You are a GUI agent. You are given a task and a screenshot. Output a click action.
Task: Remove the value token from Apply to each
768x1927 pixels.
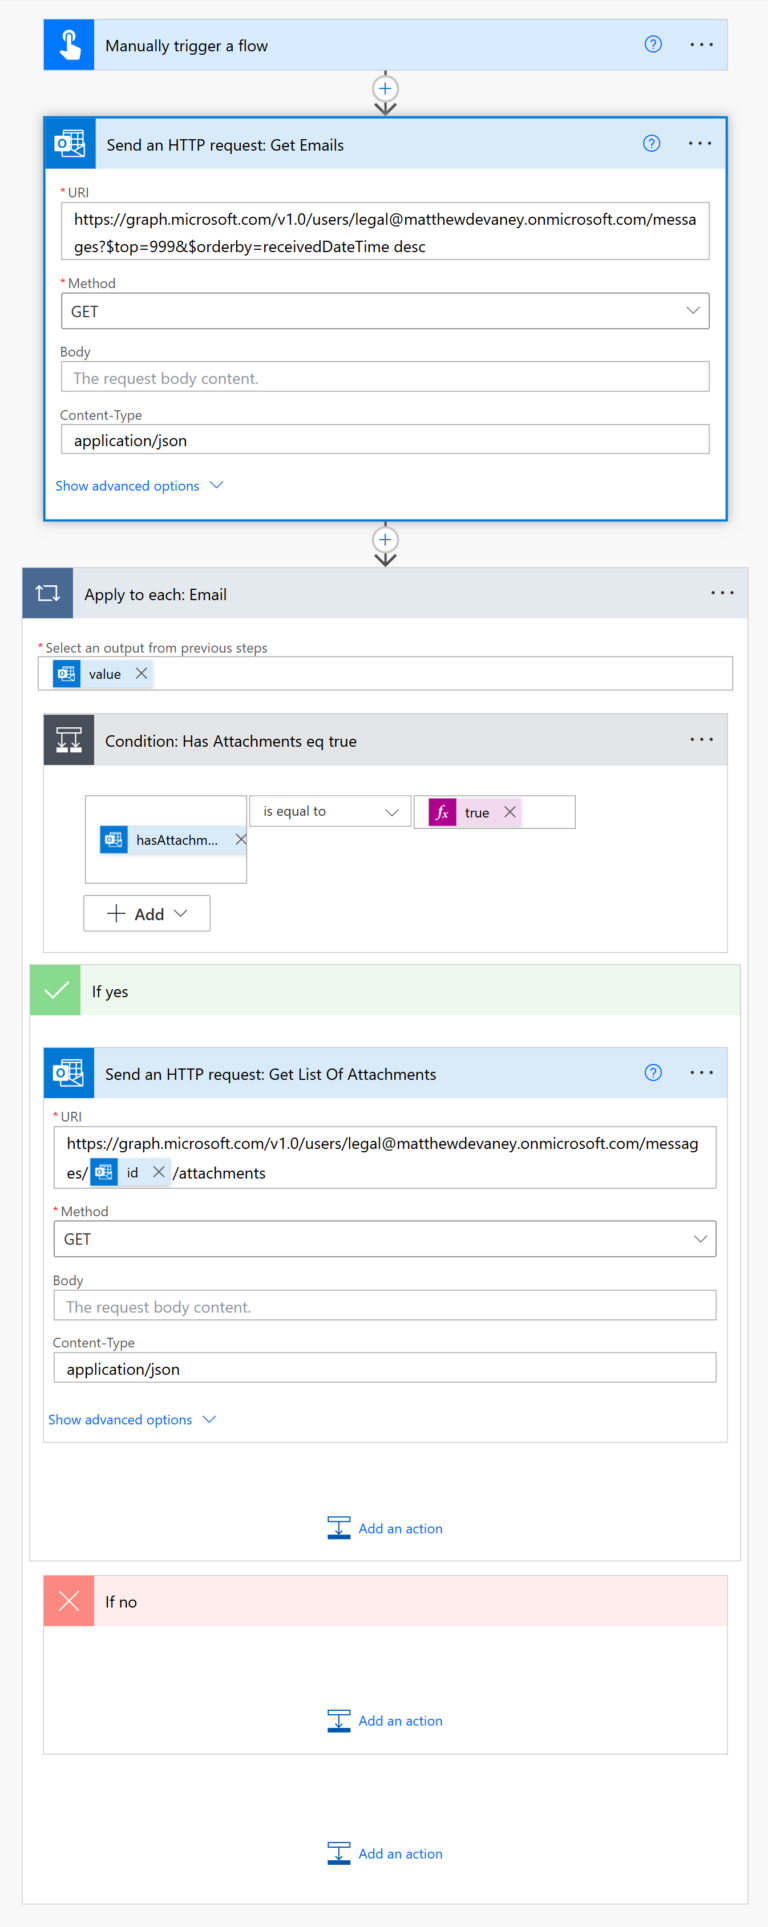coord(141,673)
